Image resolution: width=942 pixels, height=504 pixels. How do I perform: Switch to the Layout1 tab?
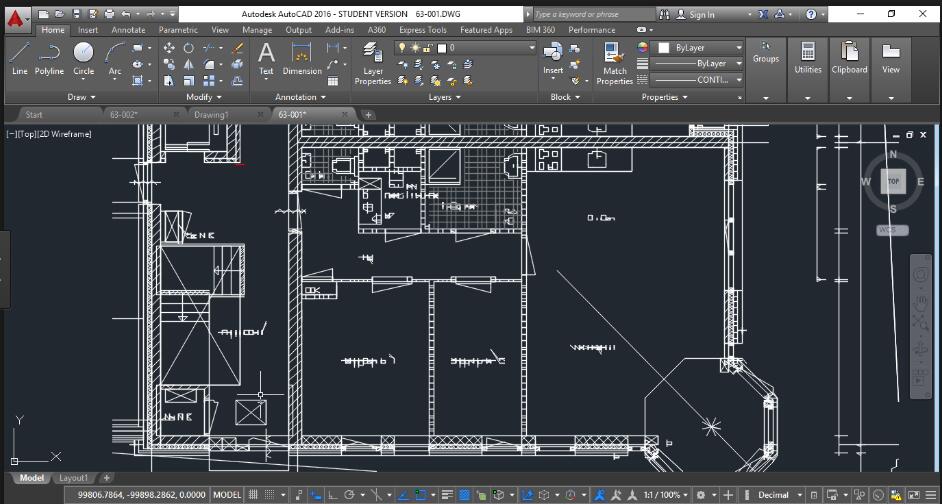click(x=73, y=478)
